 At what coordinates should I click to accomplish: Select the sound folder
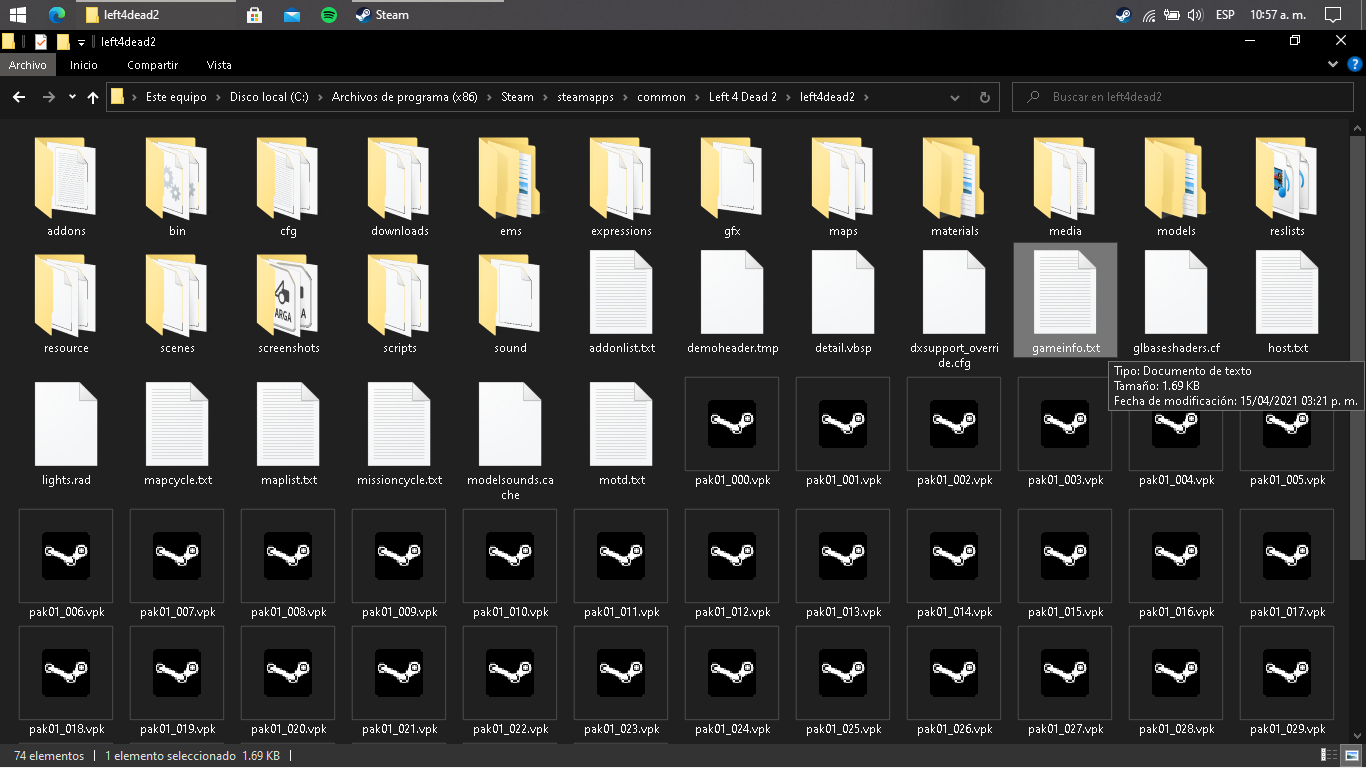(510, 303)
